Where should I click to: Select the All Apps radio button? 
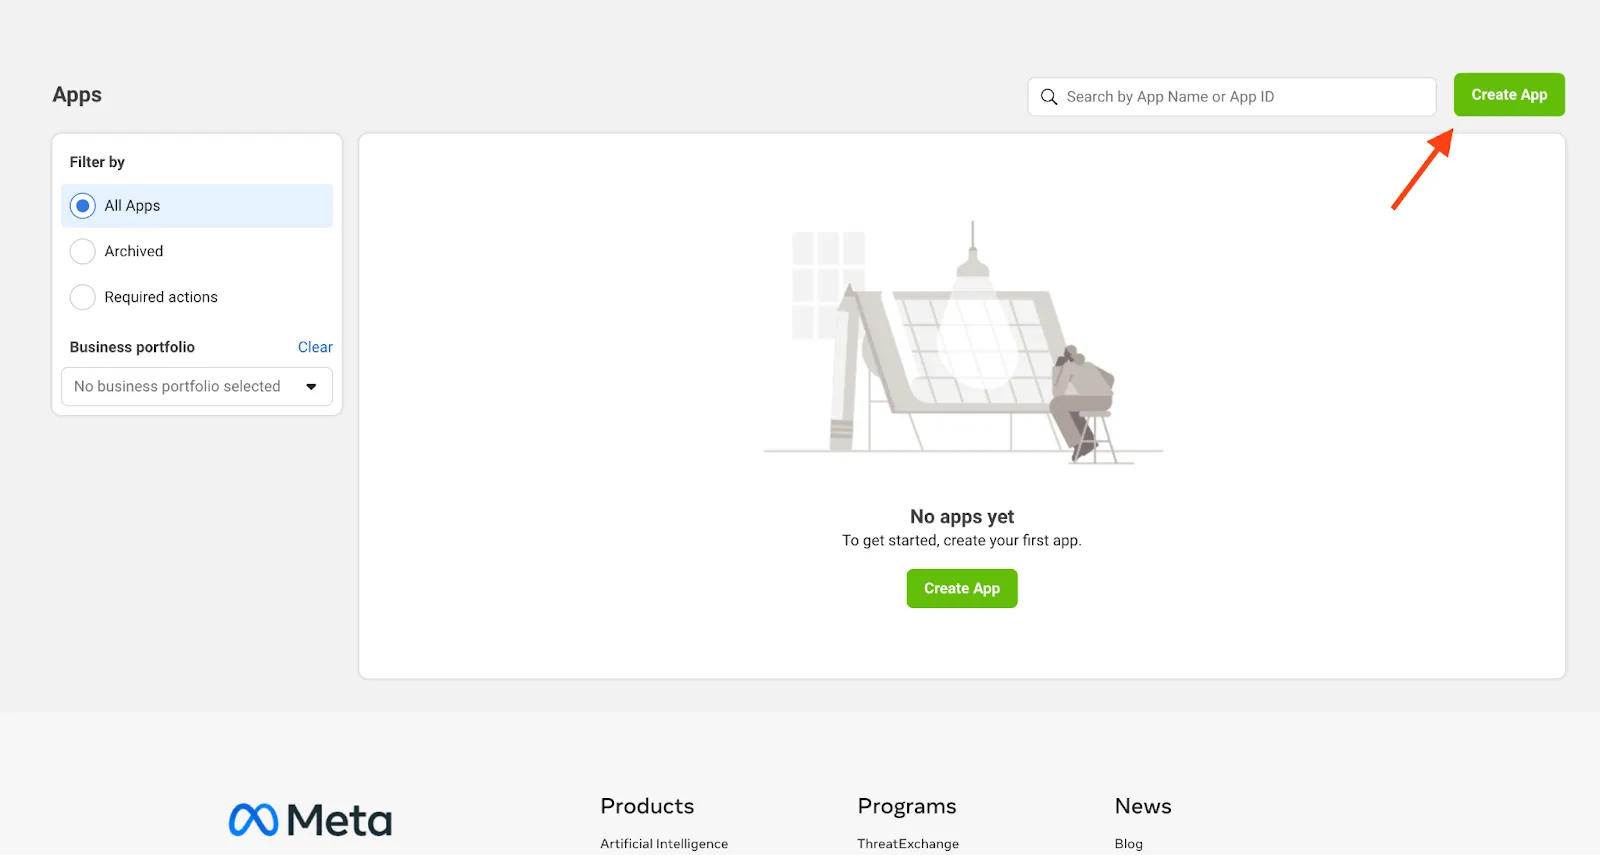[83, 206]
